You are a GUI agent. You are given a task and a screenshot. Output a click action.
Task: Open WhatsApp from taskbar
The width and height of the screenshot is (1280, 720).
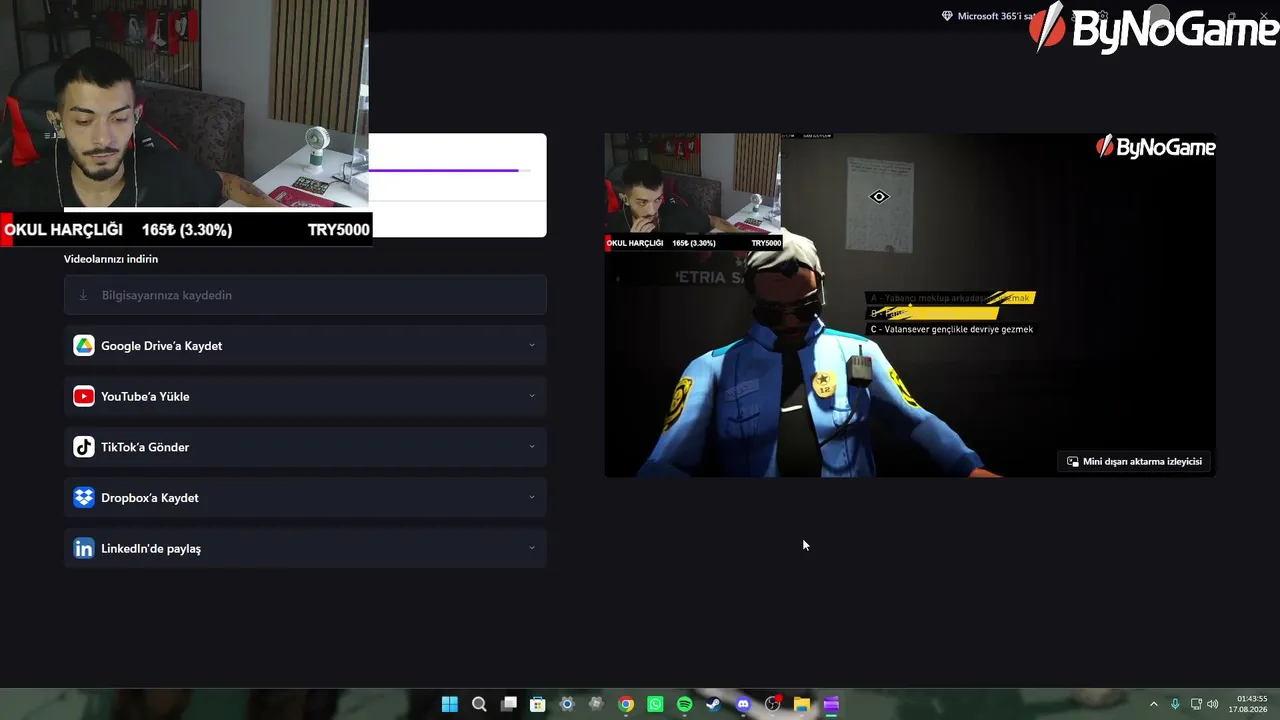tap(655, 704)
